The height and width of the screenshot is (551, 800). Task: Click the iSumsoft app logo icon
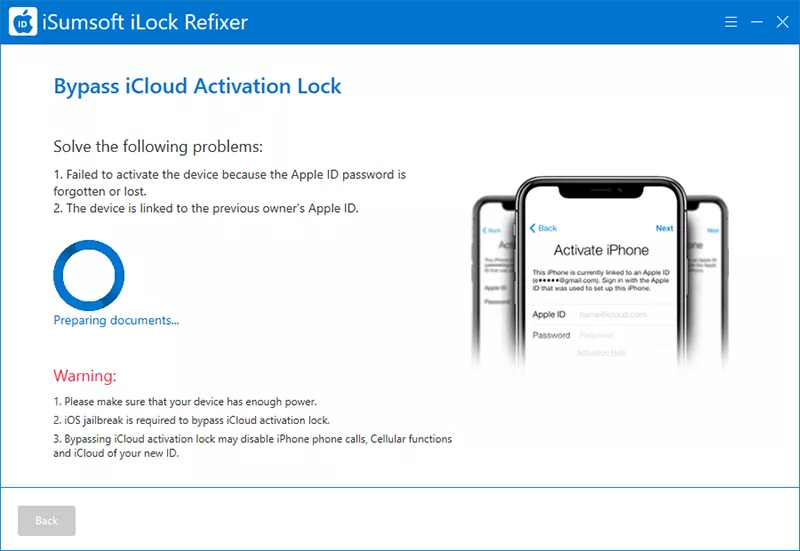pyautogui.click(x=23, y=22)
